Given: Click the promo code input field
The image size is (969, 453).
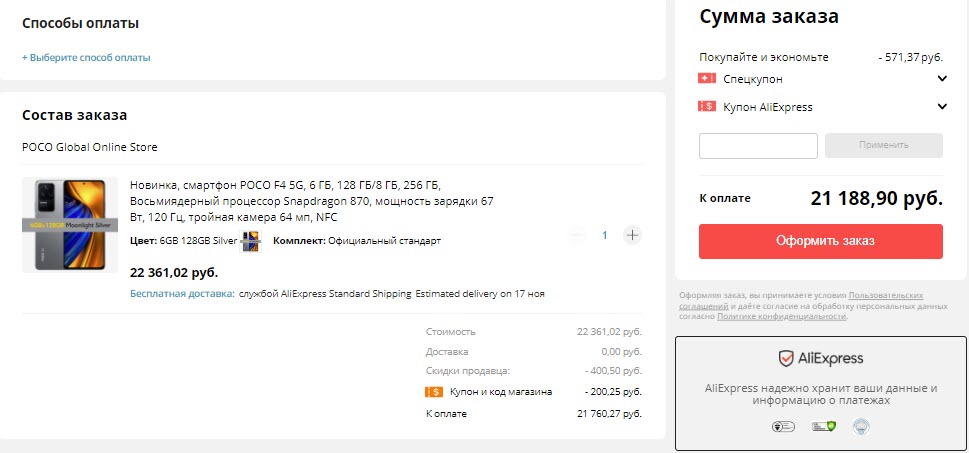Looking at the screenshot, I should click(758, 146).
